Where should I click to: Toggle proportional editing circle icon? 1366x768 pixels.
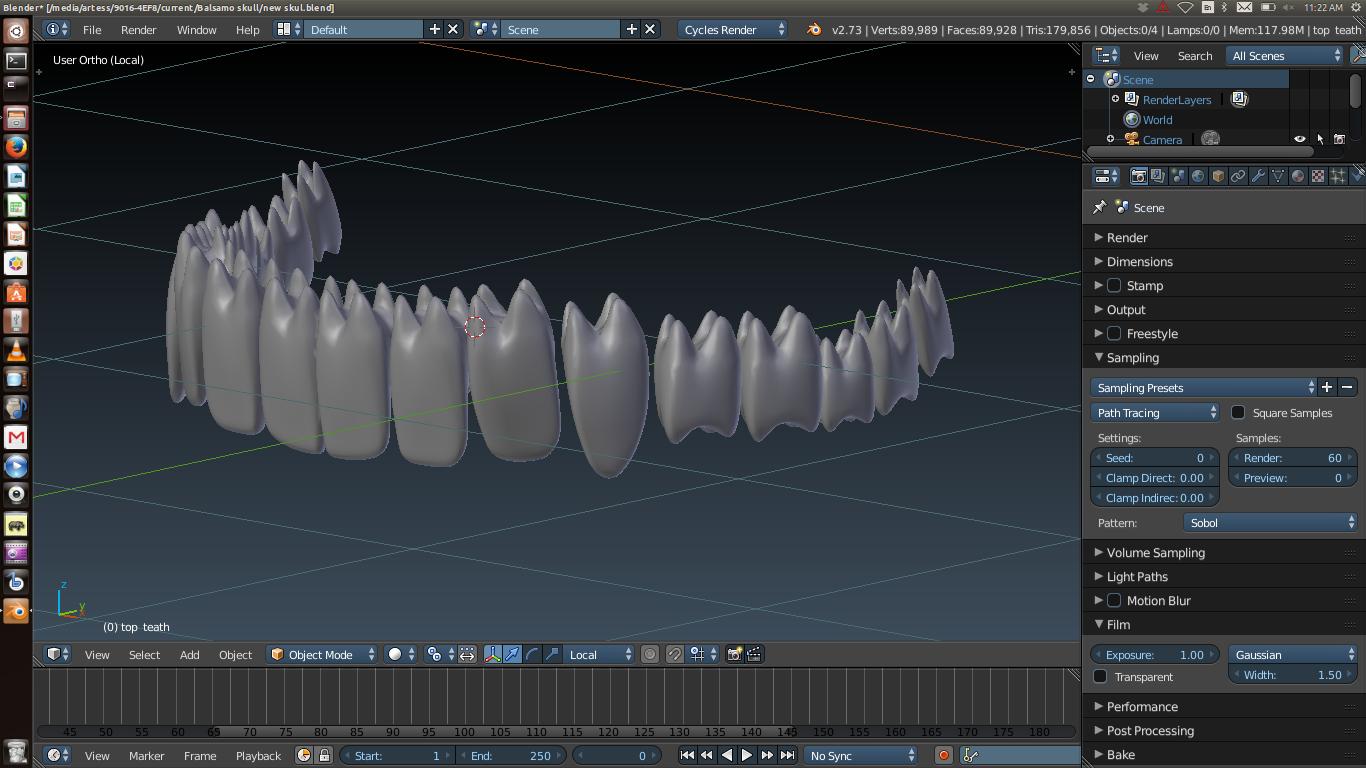click(x=650, y=654)
